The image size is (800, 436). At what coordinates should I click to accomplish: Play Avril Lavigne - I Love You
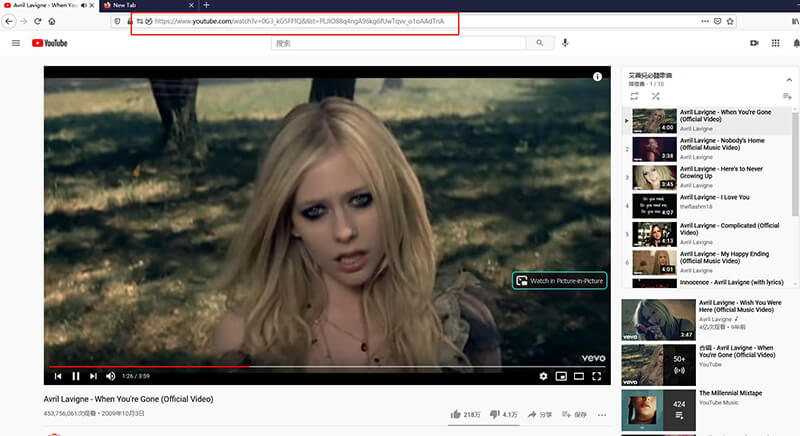pos(707,206)
